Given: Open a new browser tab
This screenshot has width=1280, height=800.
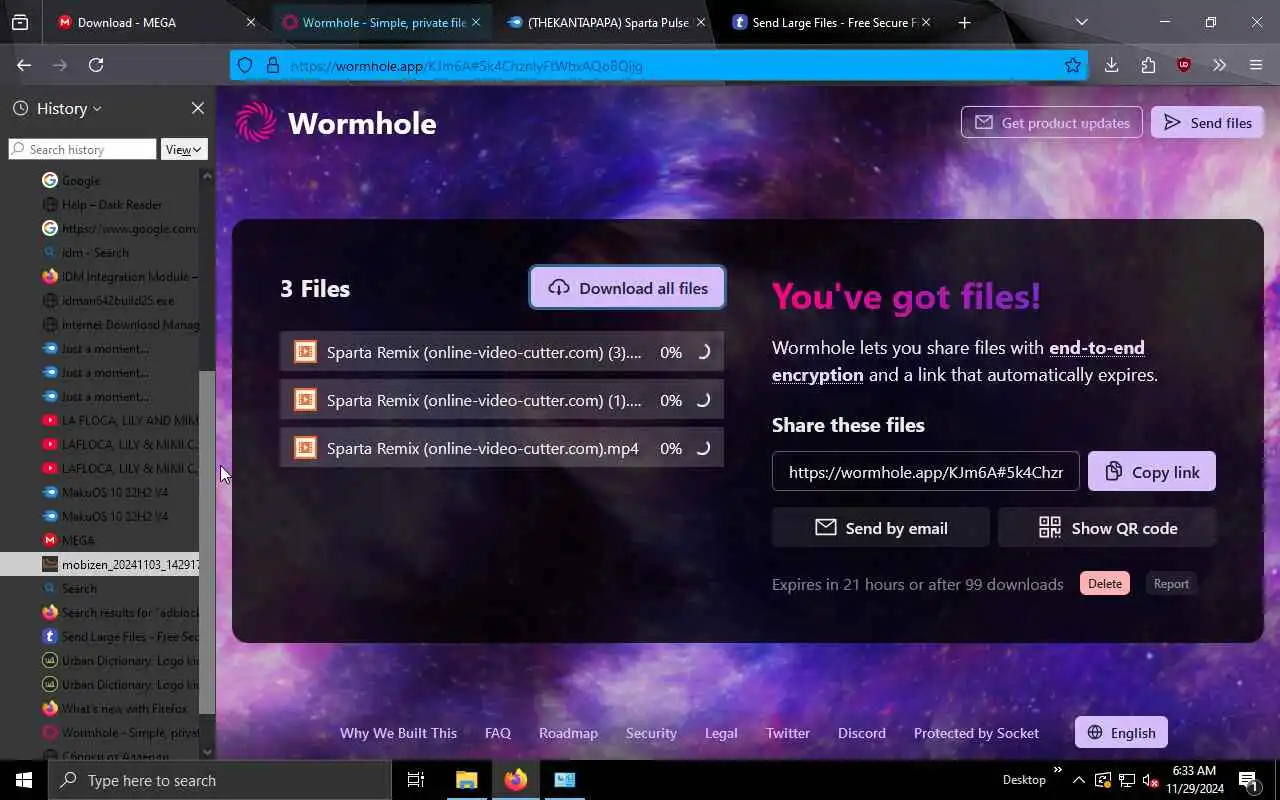Looking at the screenshot, I should point(964,22).
